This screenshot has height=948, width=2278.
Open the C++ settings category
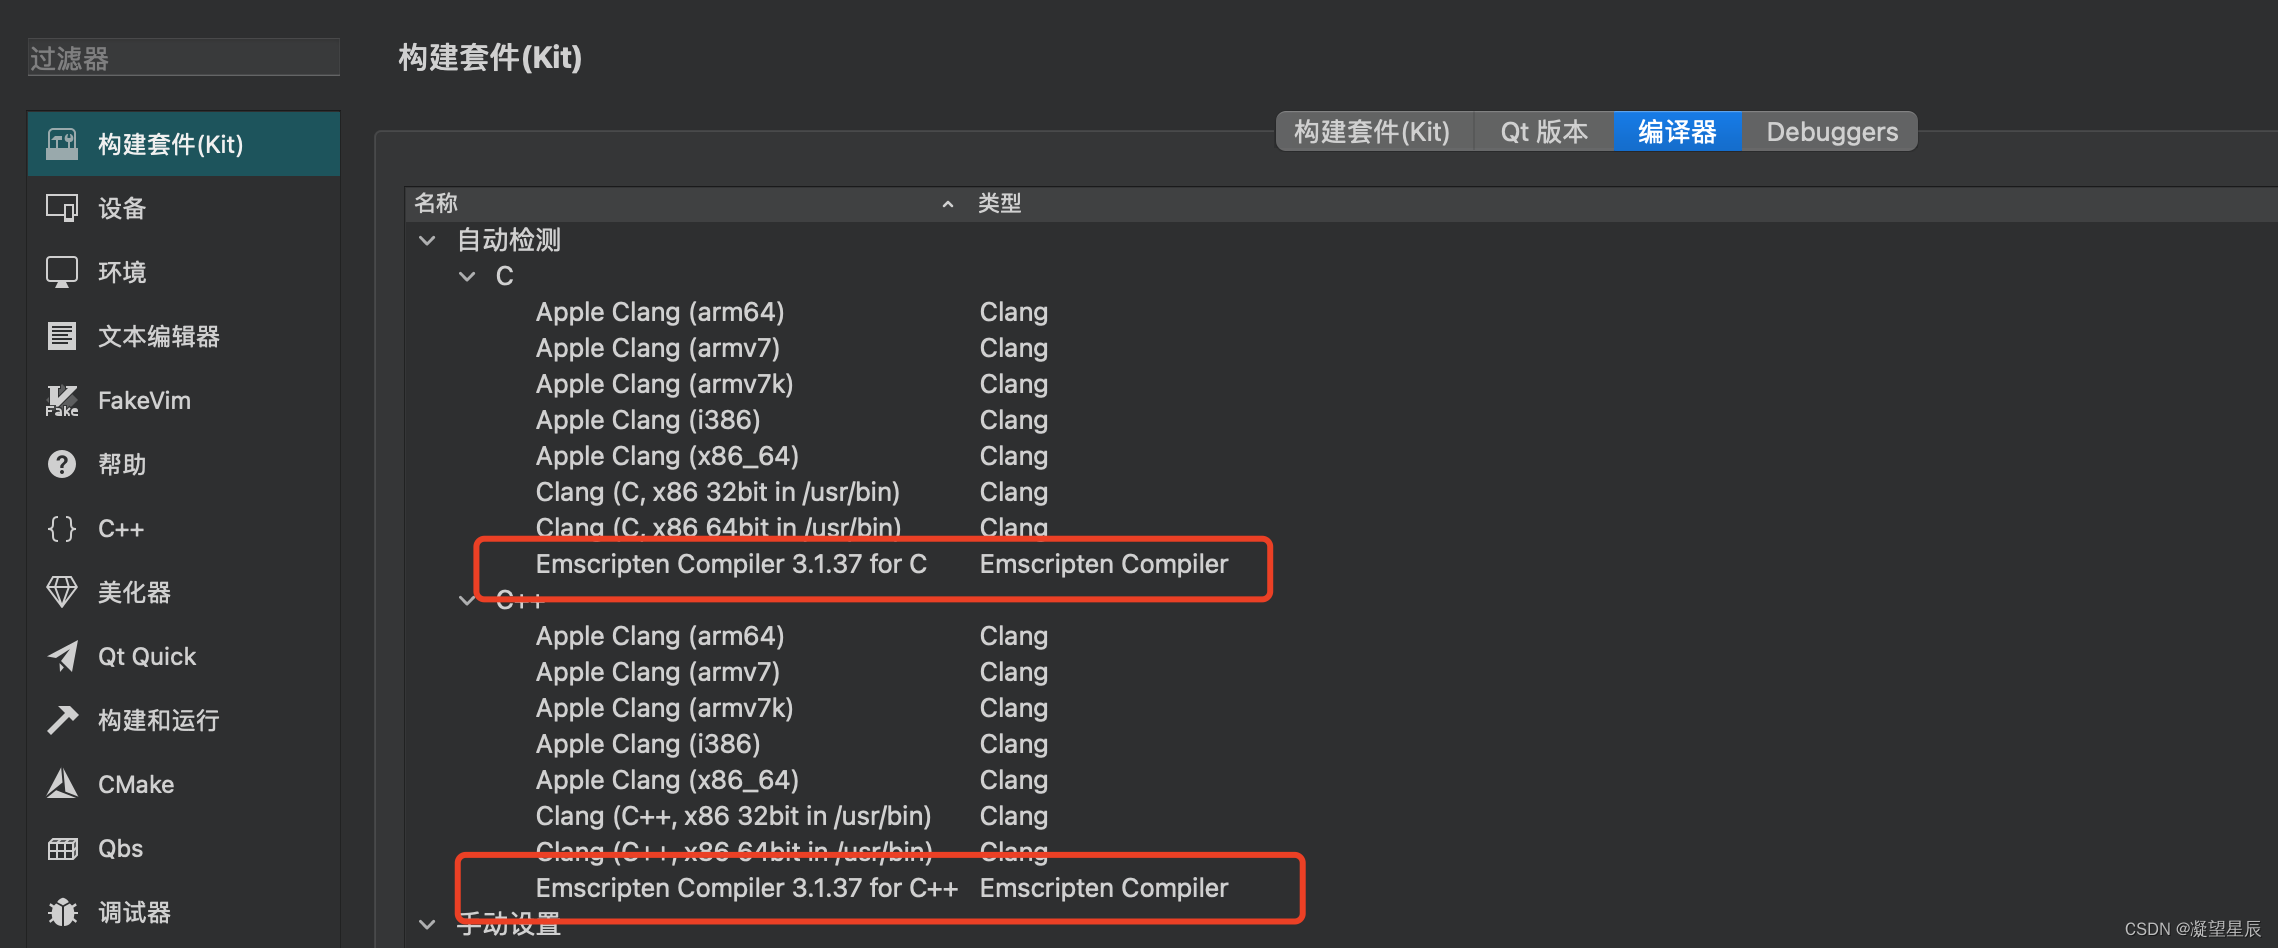pyautogui.click(x=184, y=528)
